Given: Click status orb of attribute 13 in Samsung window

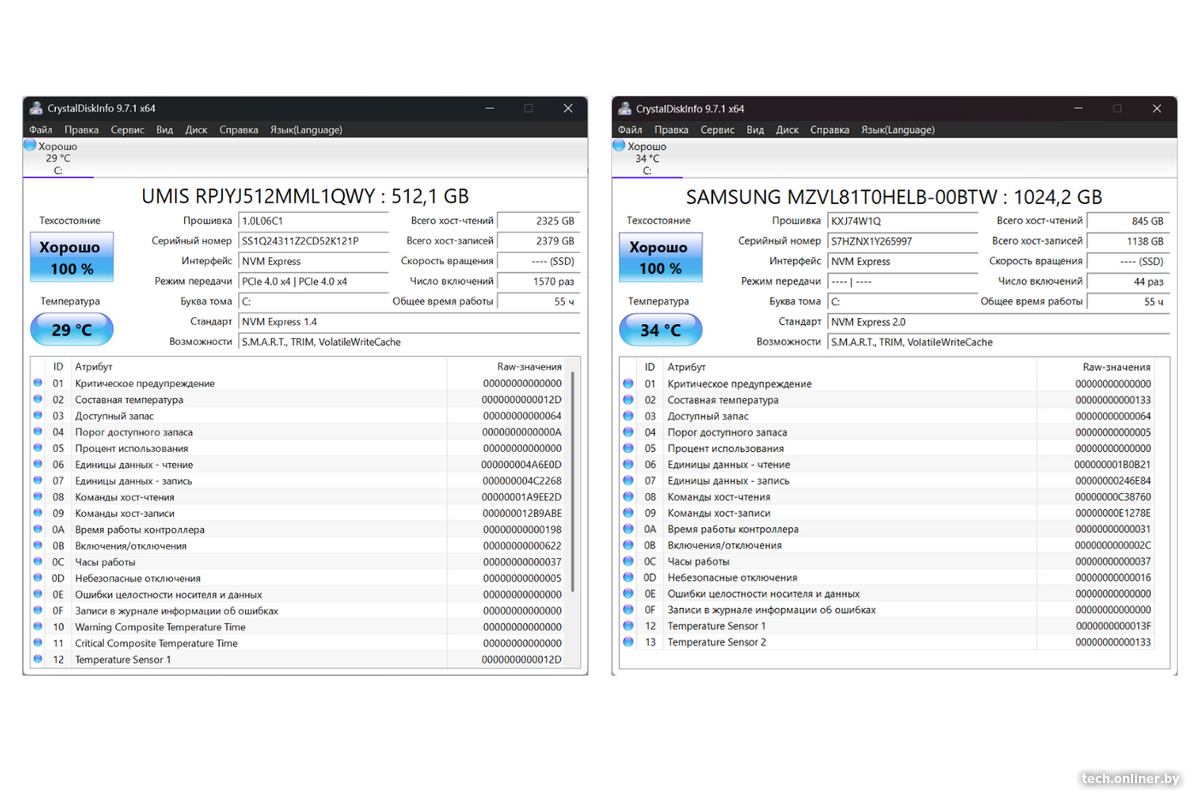Looking at the screenshot, I should click(x=628, y=642).
